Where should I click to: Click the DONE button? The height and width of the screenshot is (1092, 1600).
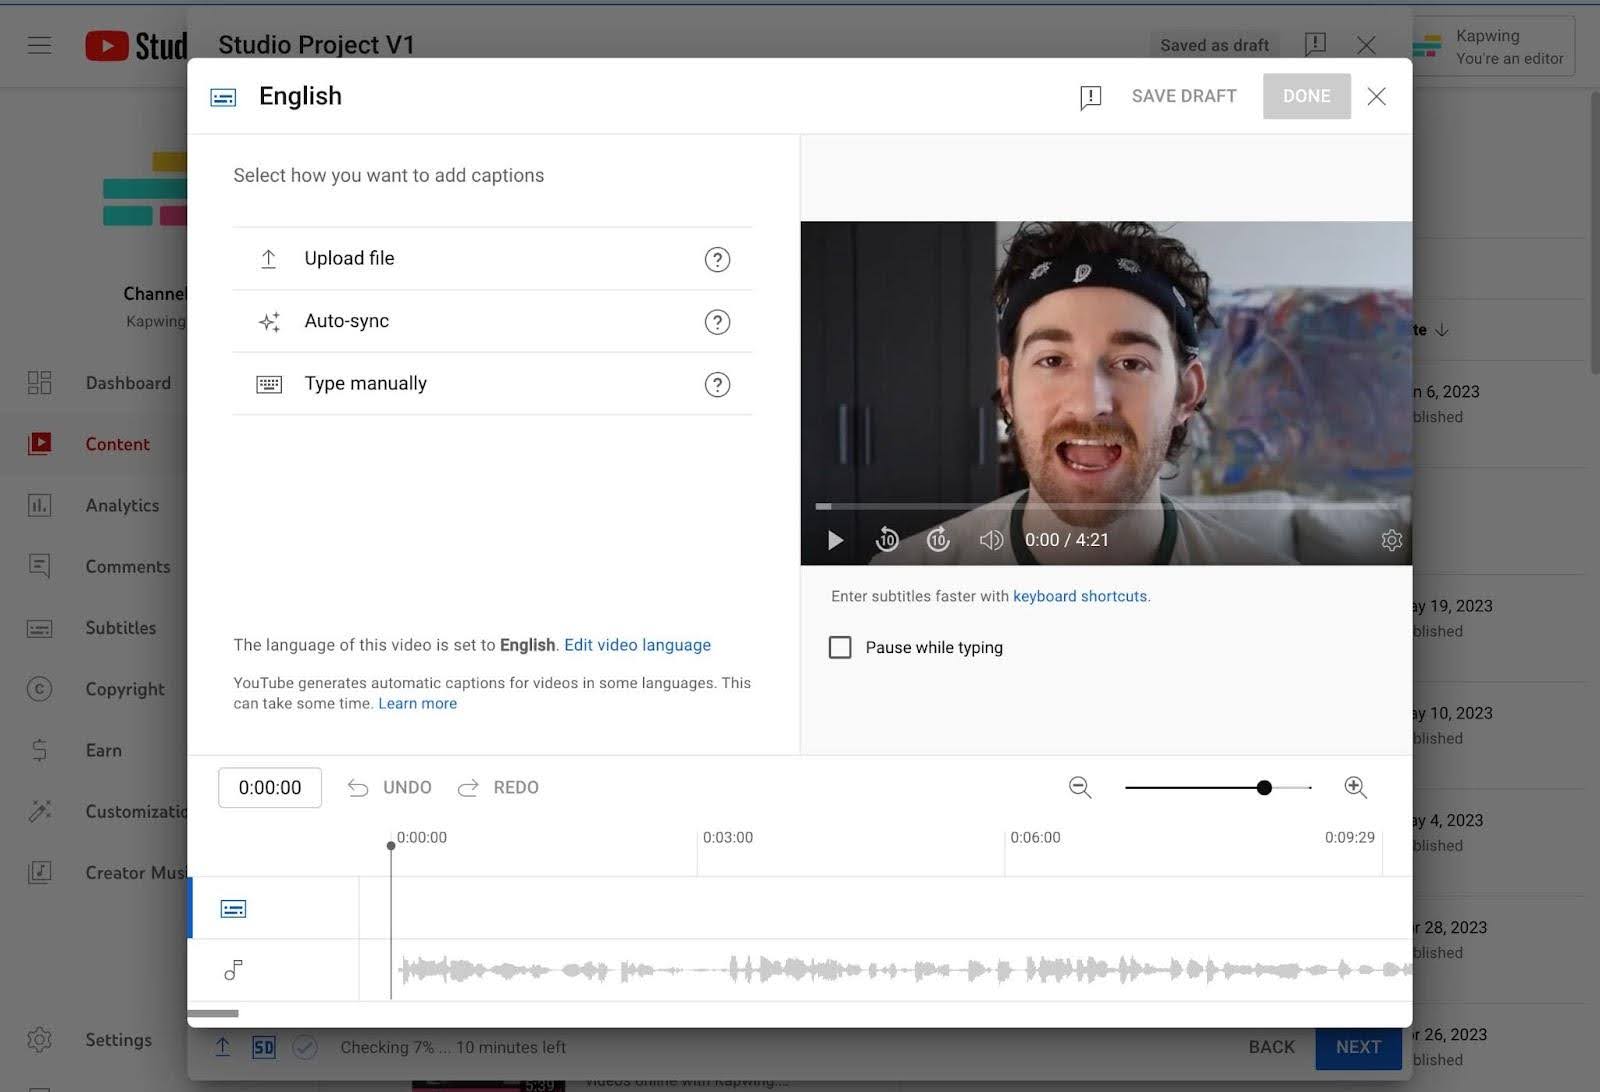click(x=1306, y=96)
